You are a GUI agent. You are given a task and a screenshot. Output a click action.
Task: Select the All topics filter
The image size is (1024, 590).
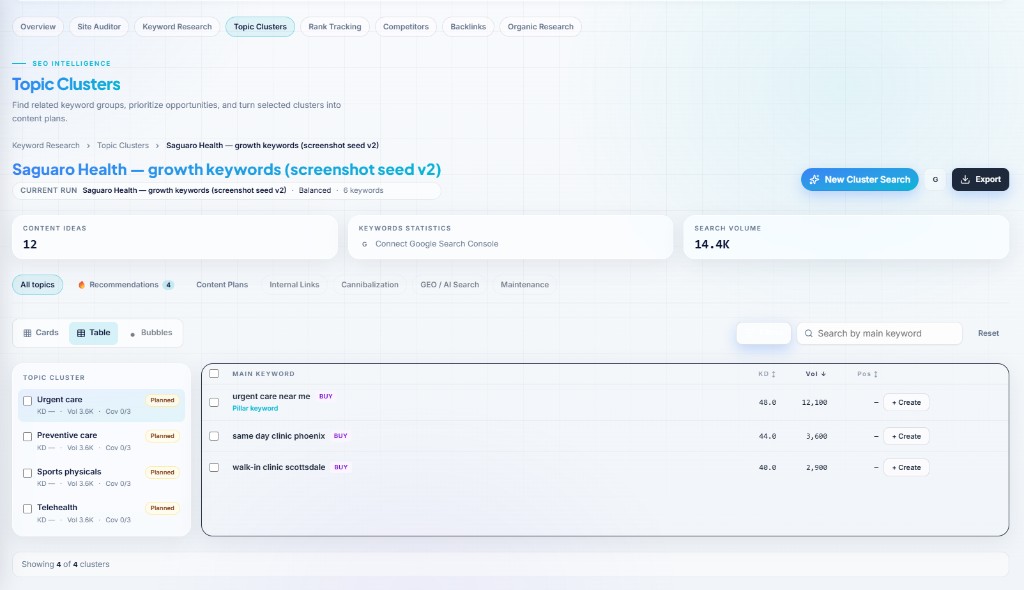(x=37, y=285)
